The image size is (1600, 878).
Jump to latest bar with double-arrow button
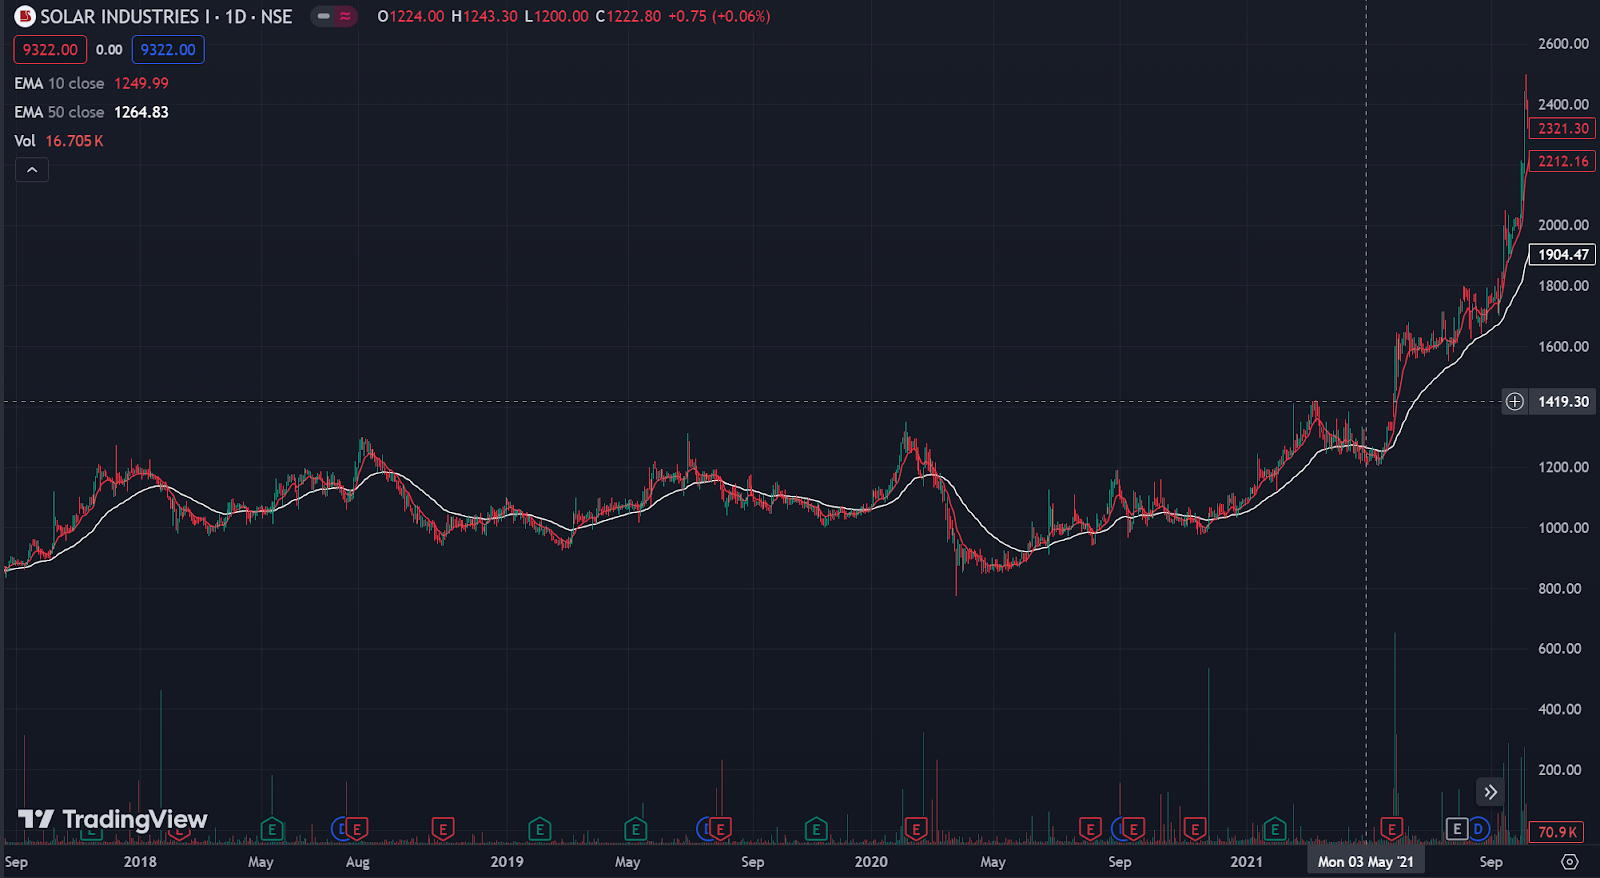[1490, 792]
